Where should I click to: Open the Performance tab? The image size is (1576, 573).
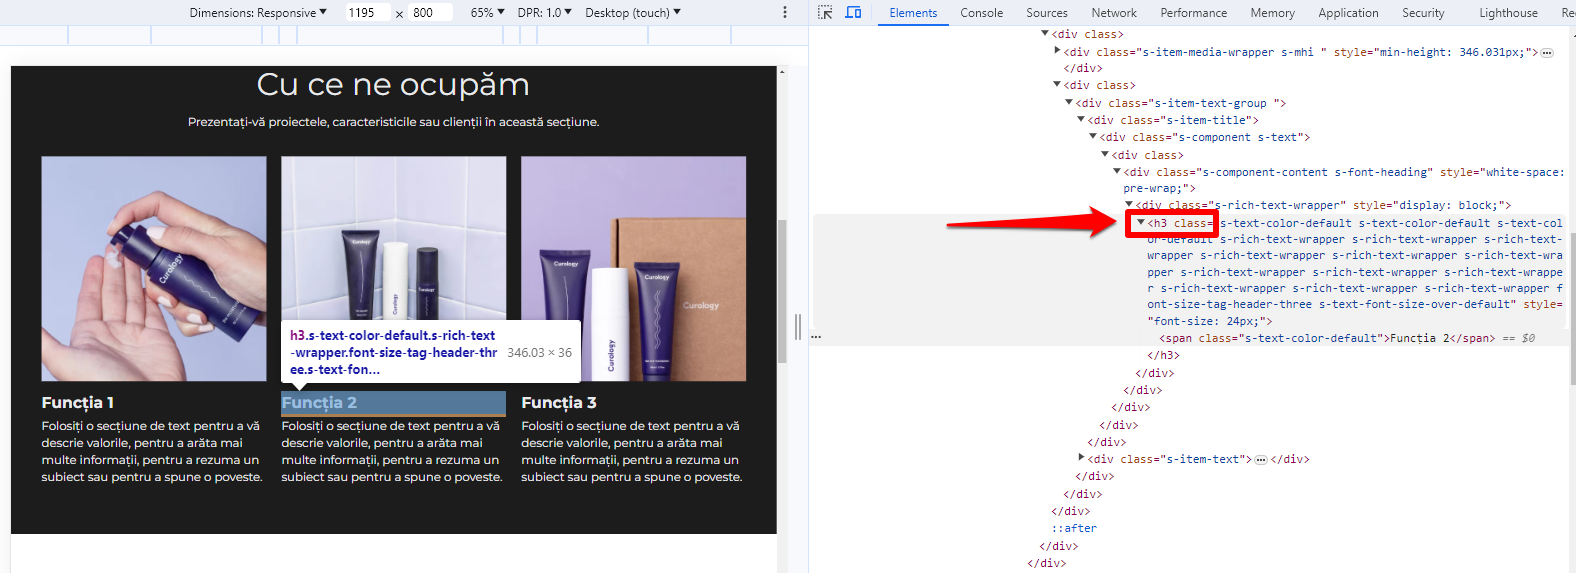click(1194, 13)
